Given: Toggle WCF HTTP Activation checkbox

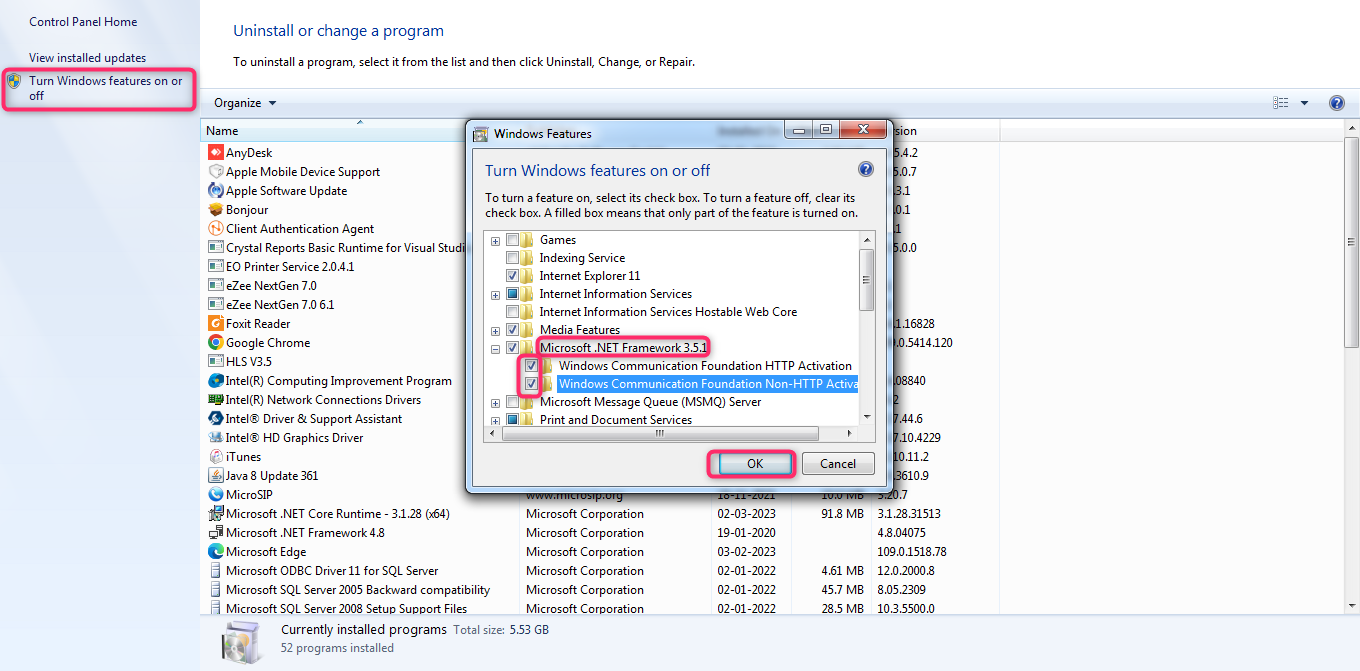Looking at the screenshot, I should pos(531,366).
